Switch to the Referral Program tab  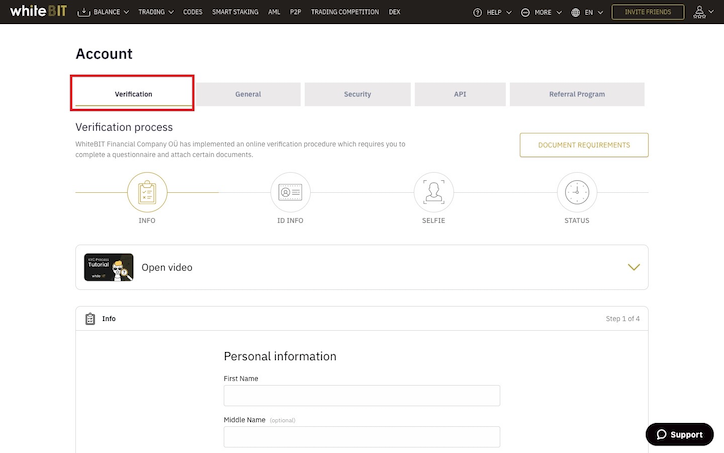pos(577,94)
